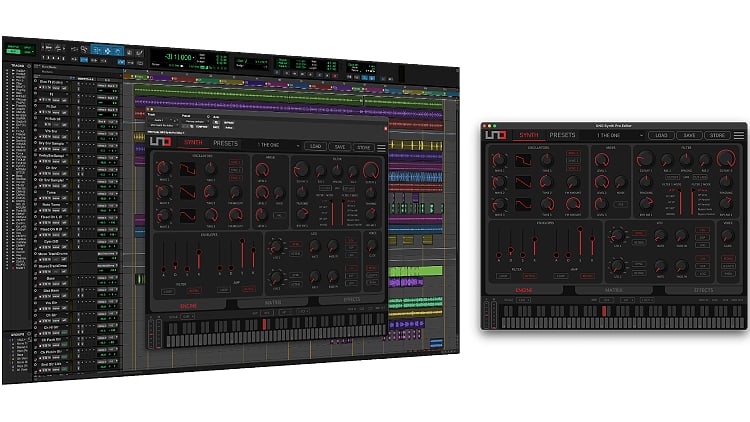This screenshot has height=422, width=750.
Task: Click the LFO 2 knob in the standalone editor
Action: [x=618, y=265]
